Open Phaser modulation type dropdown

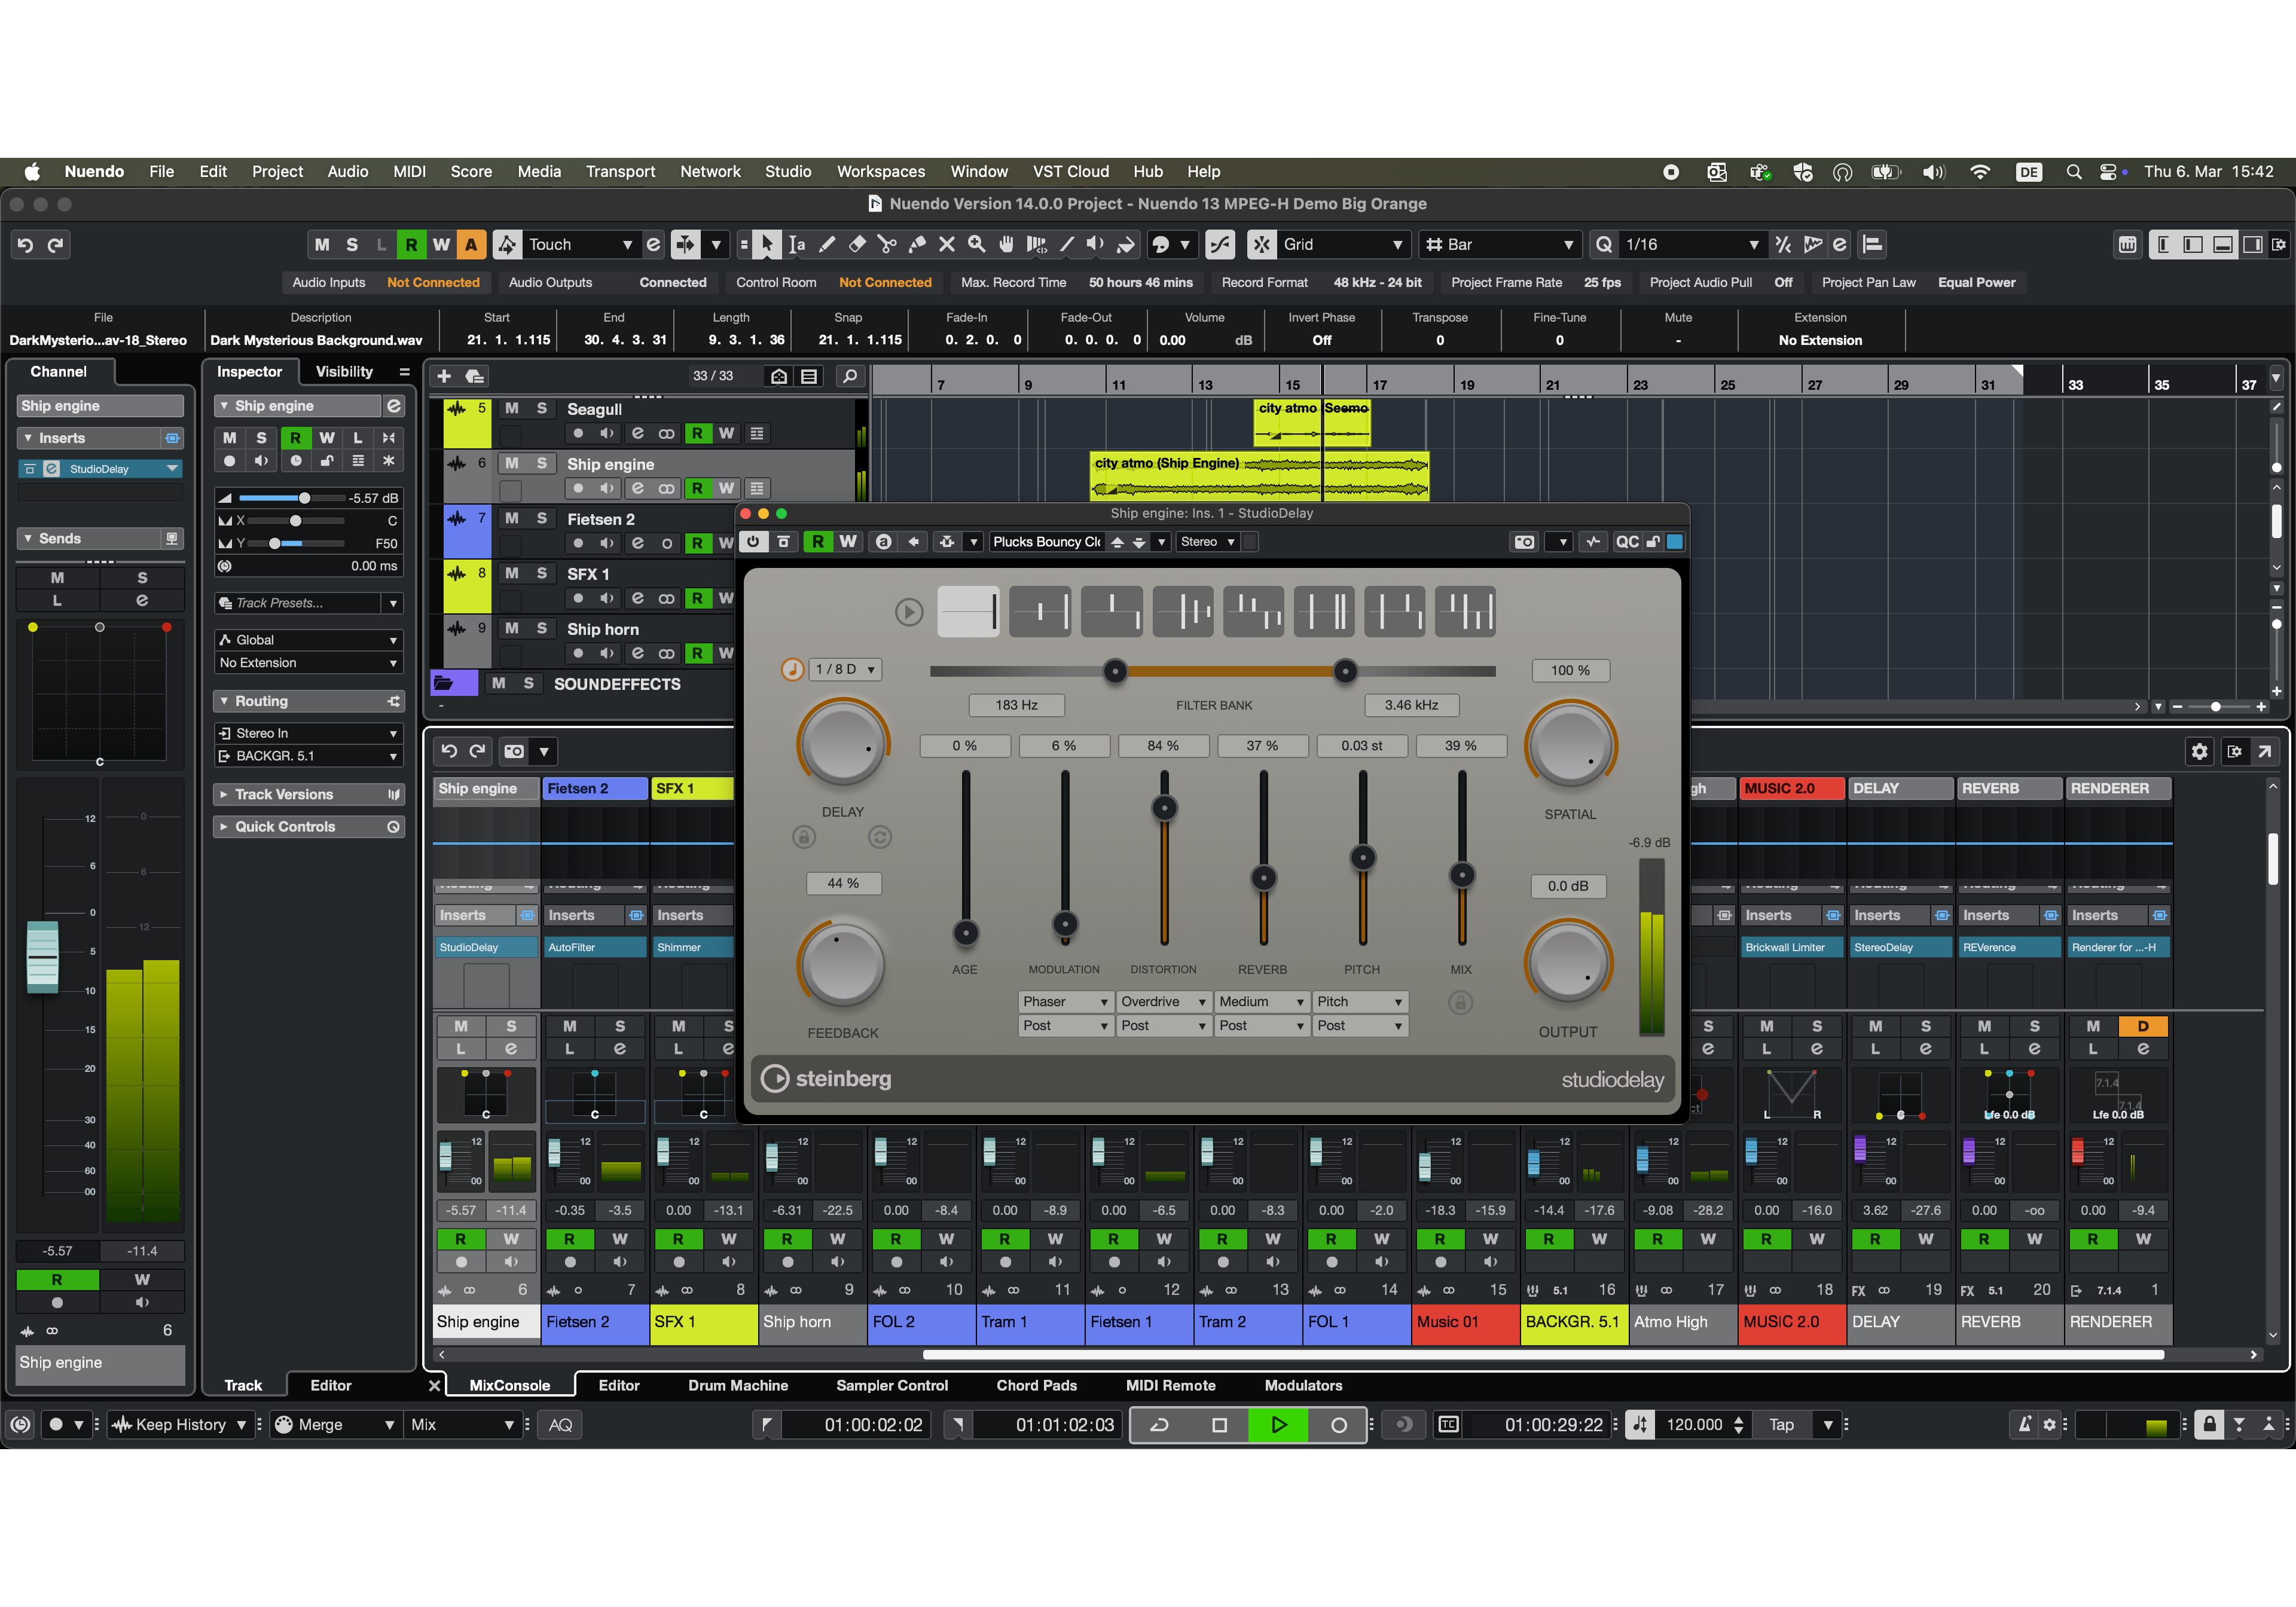click(x=1065, y=1002)
